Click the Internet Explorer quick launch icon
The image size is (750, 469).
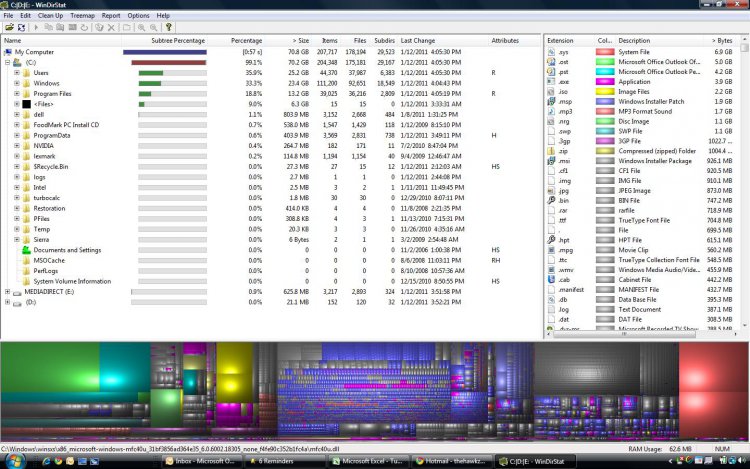pos(46,461)
